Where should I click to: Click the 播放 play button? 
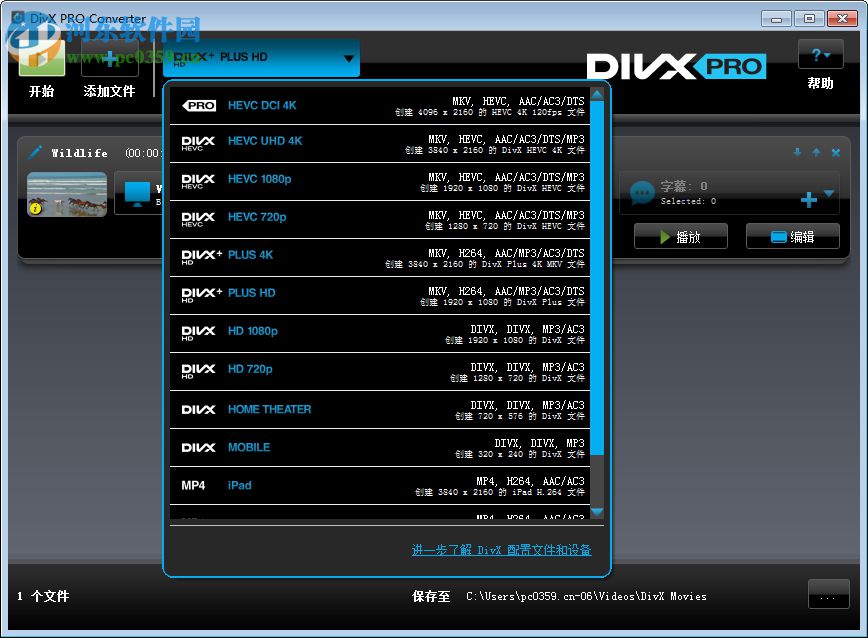[x=680, y=236]
